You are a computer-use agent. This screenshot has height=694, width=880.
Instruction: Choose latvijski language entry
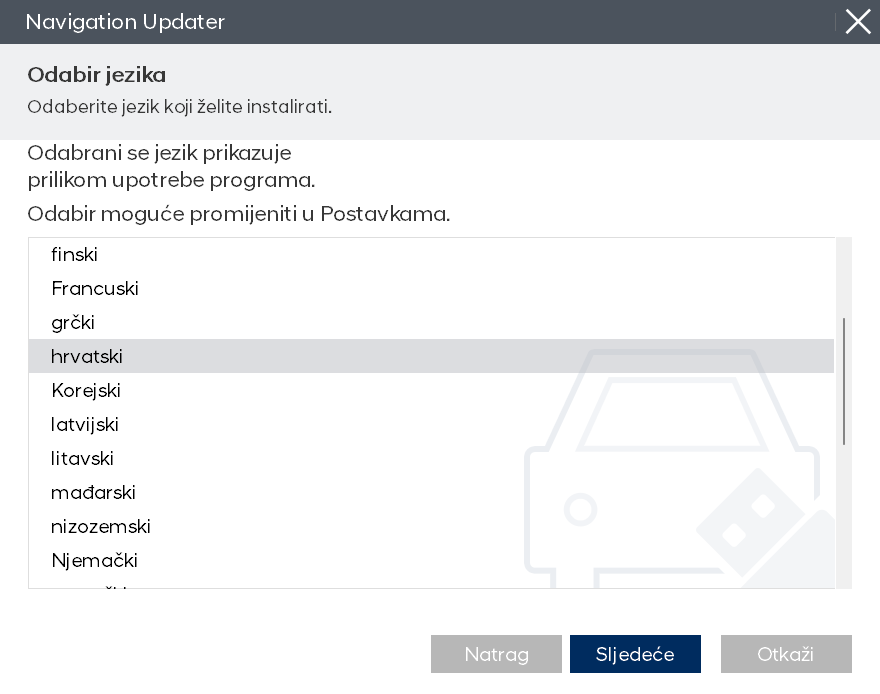click(85, 425)
